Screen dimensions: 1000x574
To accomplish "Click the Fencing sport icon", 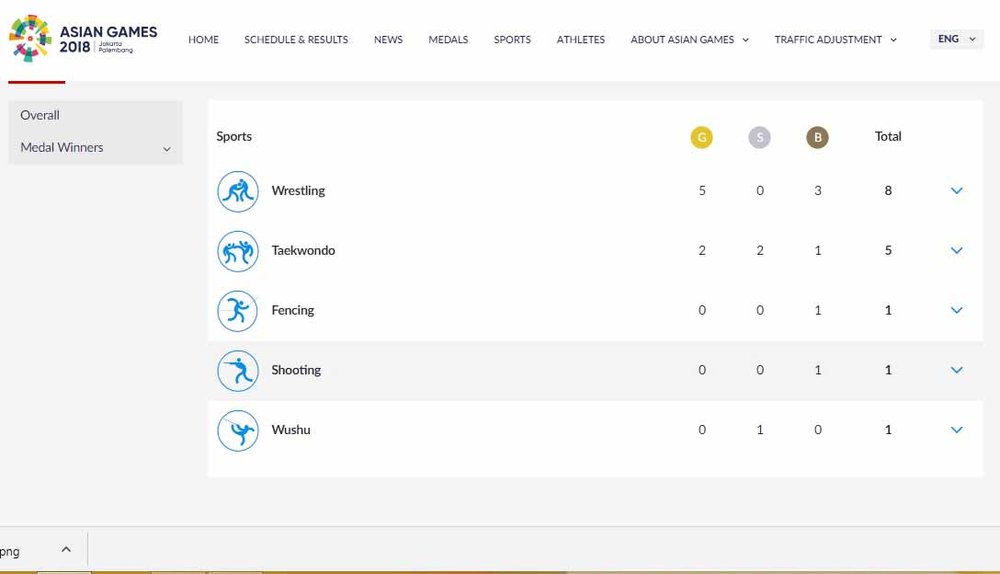I will pyautogui.click(x=238, y=311).
